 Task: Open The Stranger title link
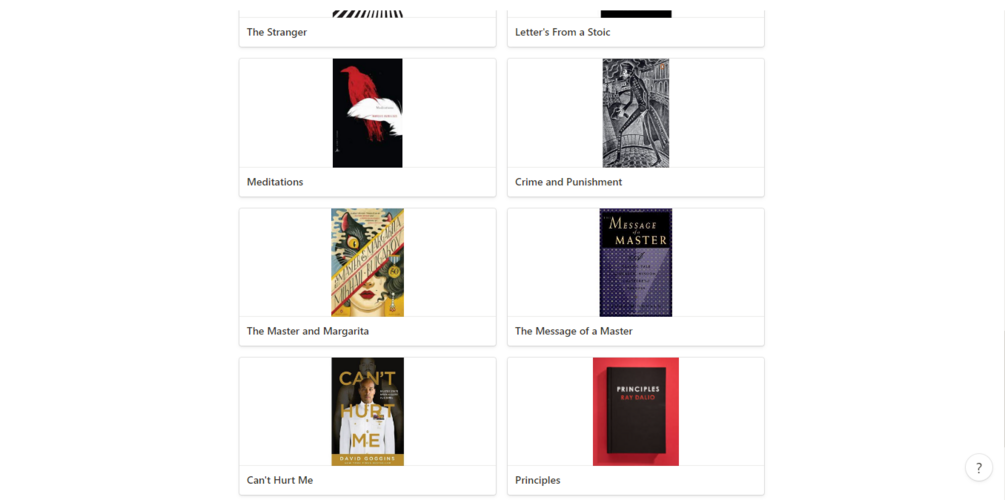277,32
